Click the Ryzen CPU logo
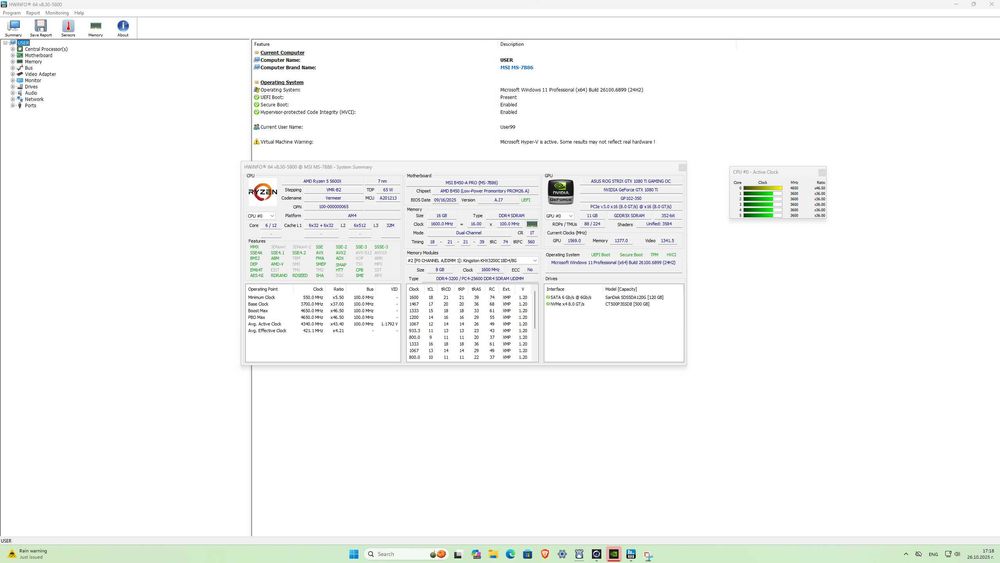 tap(263, 191)
